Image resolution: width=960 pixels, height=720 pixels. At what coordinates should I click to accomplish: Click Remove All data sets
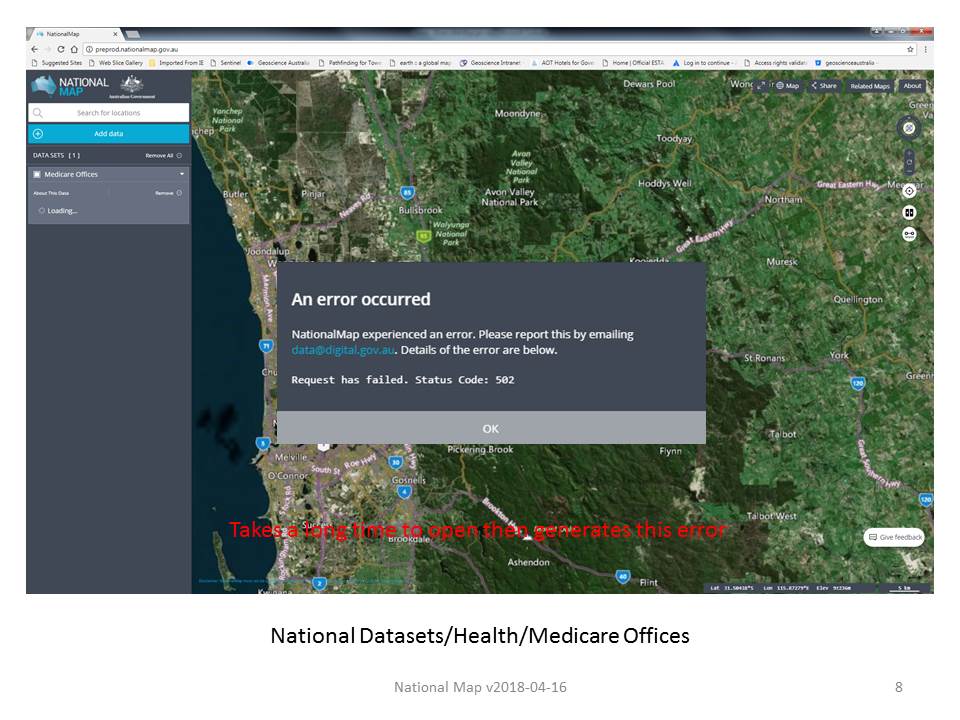(163, 156)
